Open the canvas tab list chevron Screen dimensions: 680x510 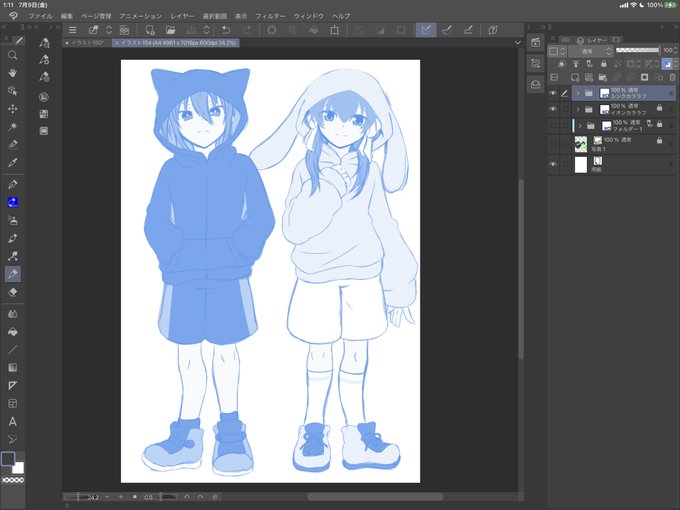(517, 42)
